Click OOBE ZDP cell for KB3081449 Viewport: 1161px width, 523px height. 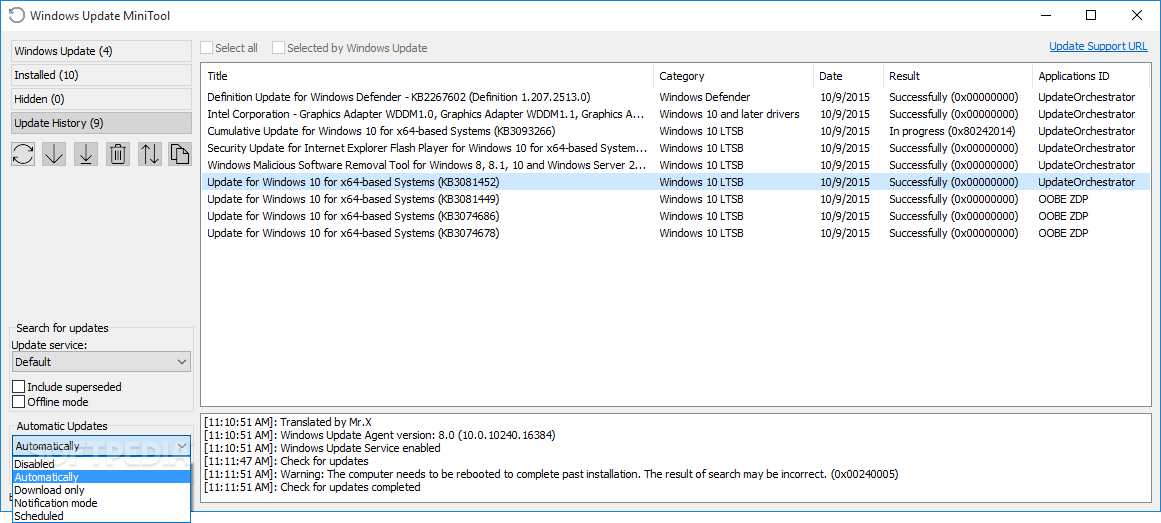pyautogui.click(x=1063, y=199)
